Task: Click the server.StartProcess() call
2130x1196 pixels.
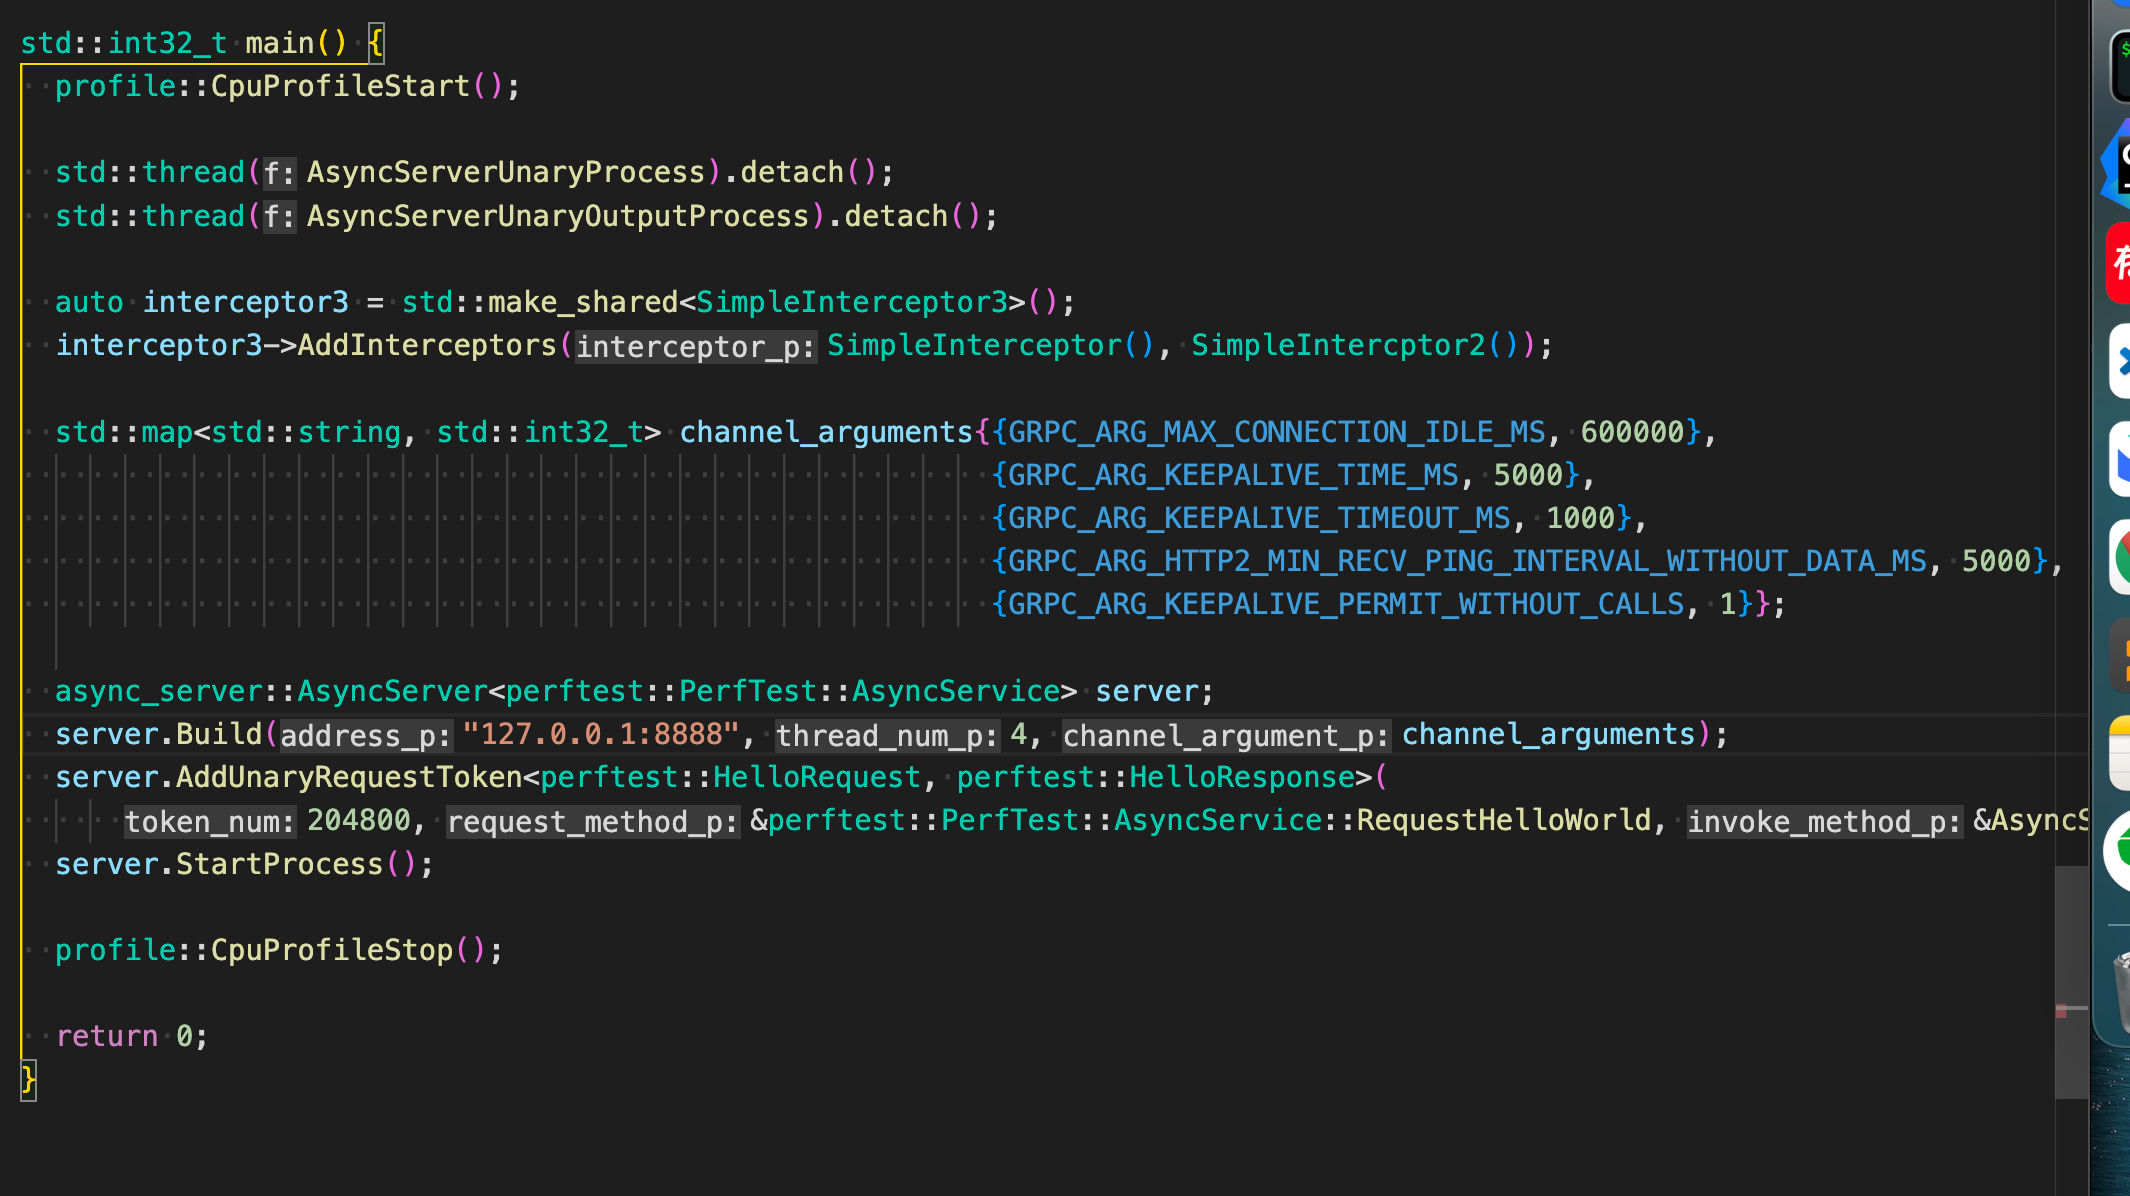Action: [245, 863]
